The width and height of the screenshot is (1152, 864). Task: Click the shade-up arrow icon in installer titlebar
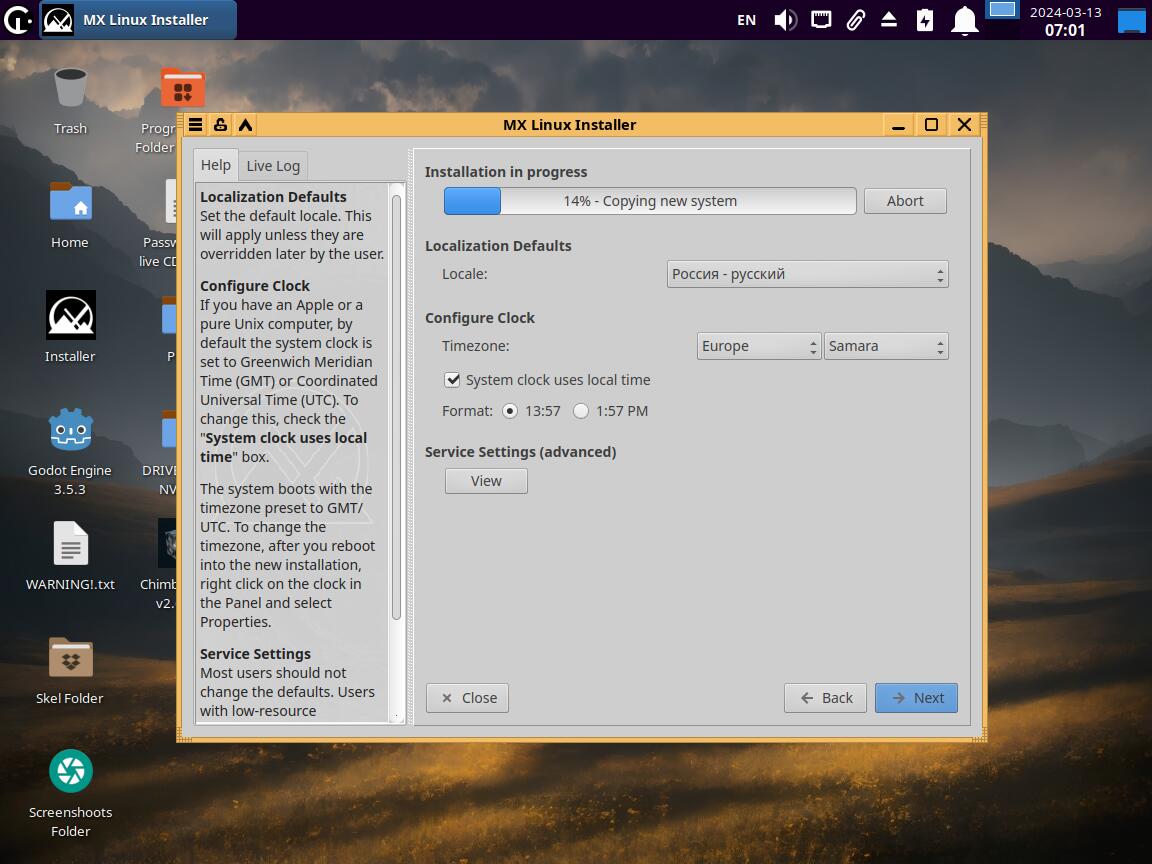click(245, 125)
